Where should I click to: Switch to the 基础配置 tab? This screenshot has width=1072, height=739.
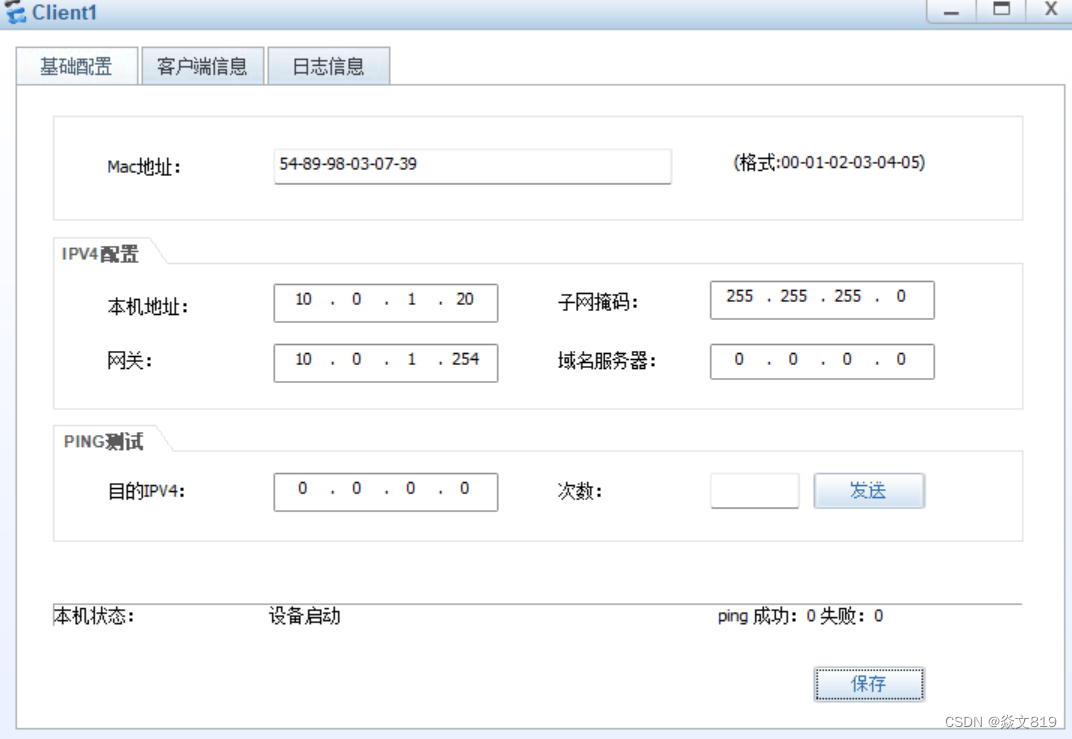pos(77,66)
